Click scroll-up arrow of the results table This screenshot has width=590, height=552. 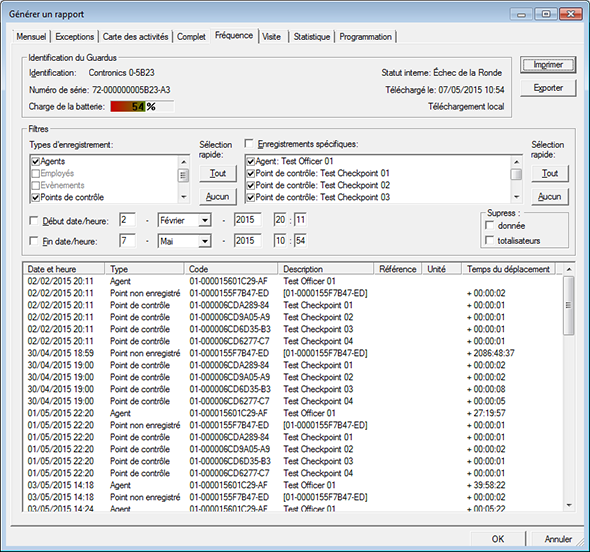569,269
